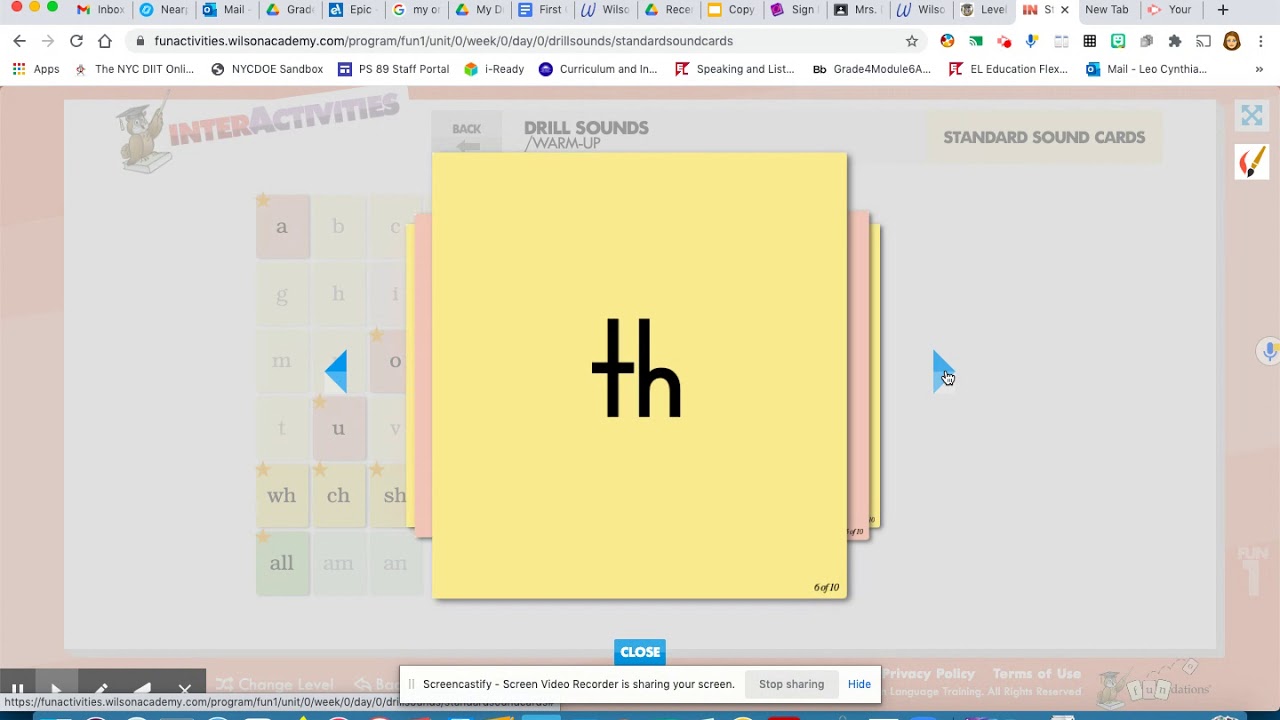Toggle fullscreen mode icon at top right

[x=1251, y=116]
